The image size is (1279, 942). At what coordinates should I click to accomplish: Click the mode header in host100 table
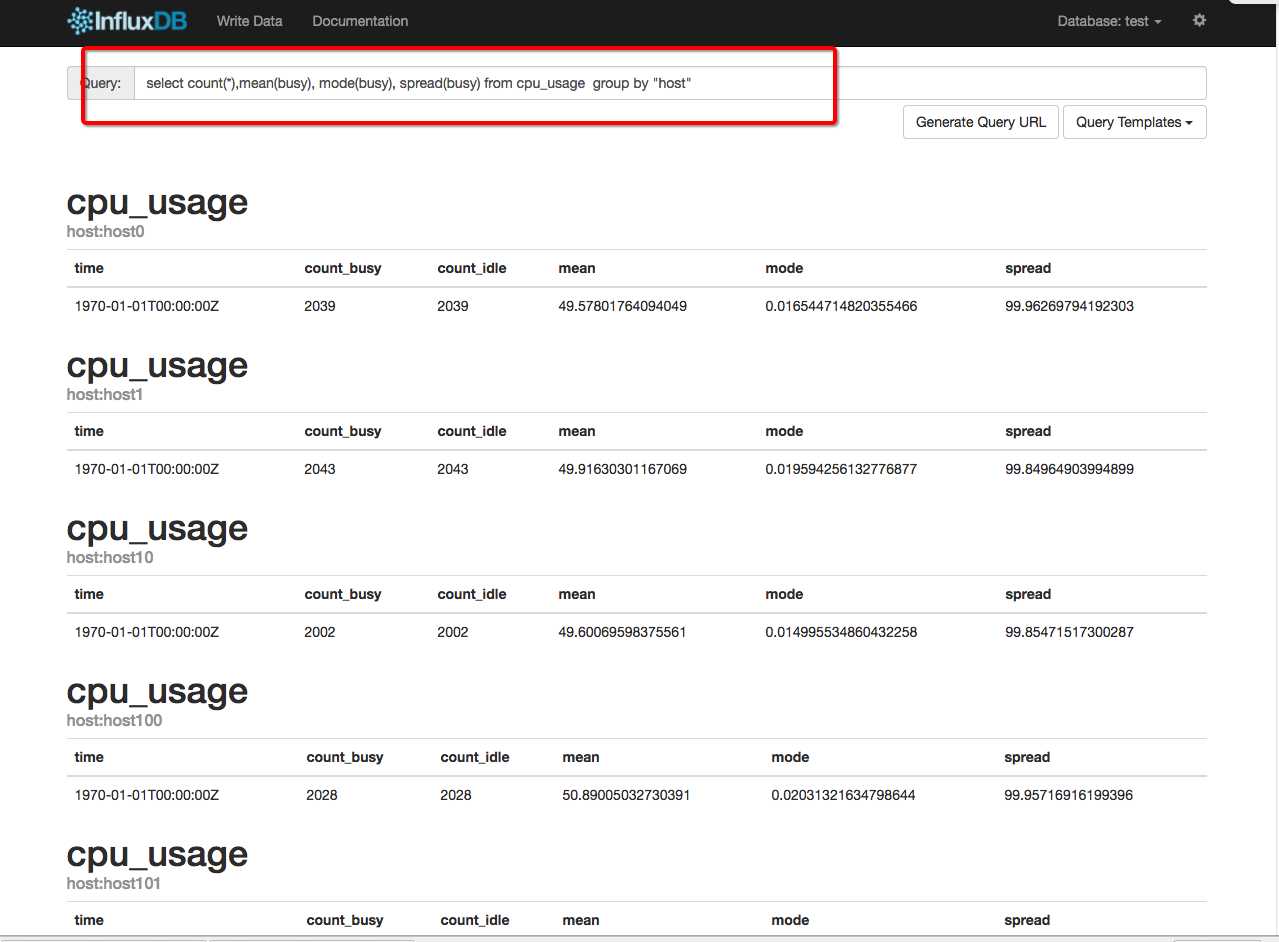[790, 757]
